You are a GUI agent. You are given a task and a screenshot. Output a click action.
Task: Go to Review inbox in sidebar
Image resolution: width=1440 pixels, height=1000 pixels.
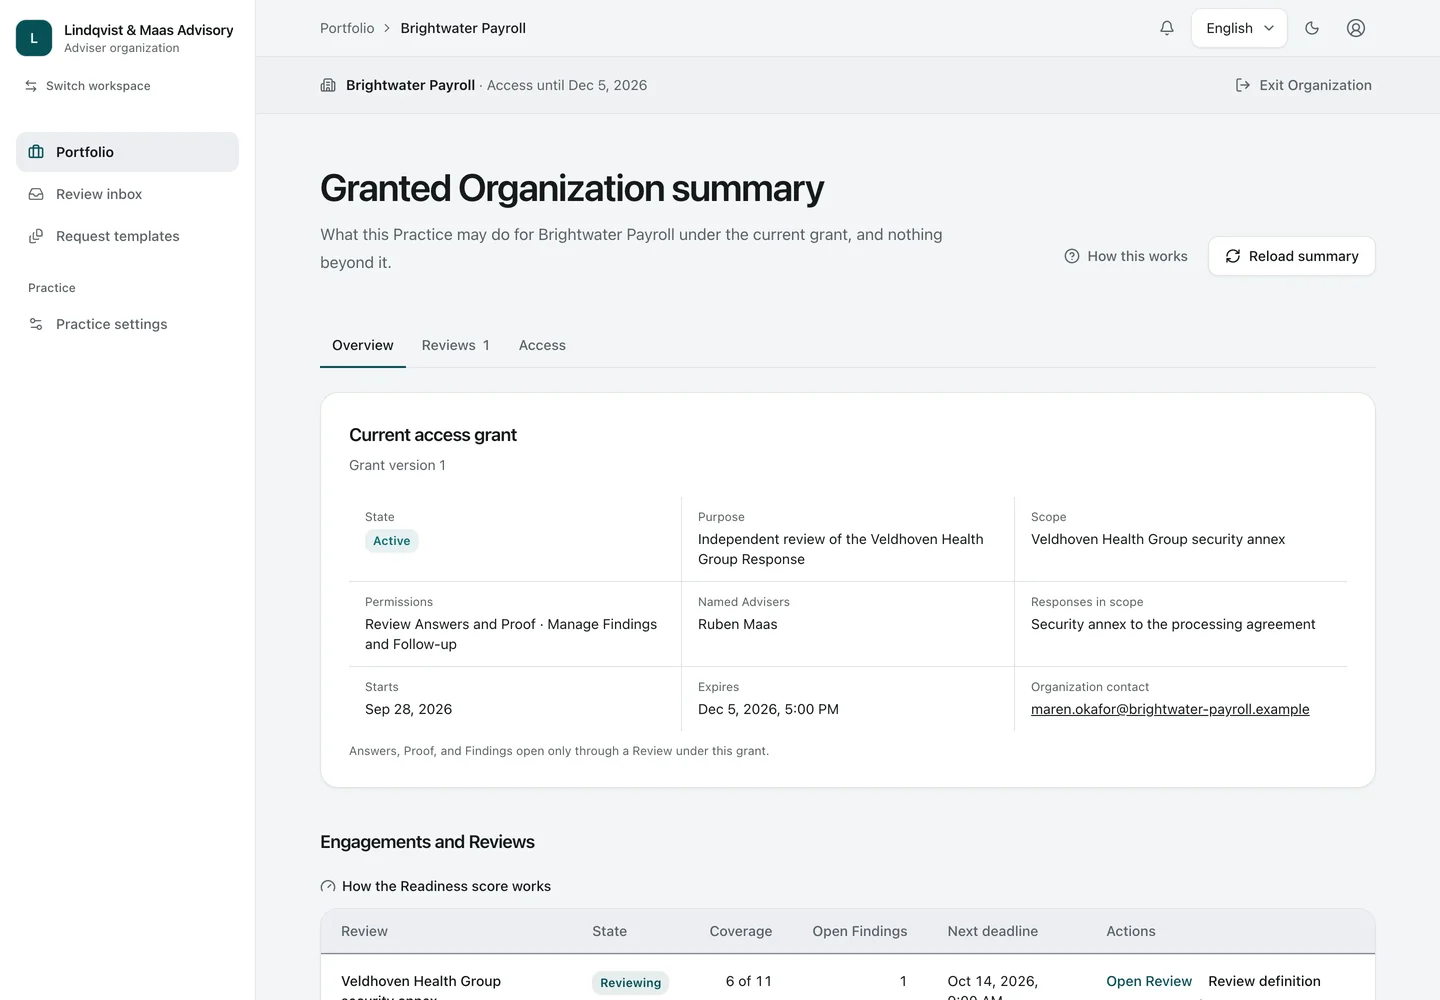(127, 194)
